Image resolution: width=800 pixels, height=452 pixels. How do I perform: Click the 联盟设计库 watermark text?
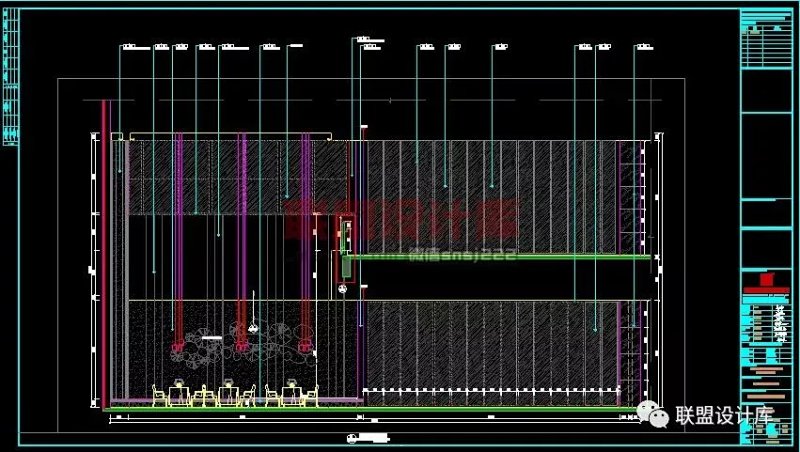pyautogui.click(x=727, y=416)
